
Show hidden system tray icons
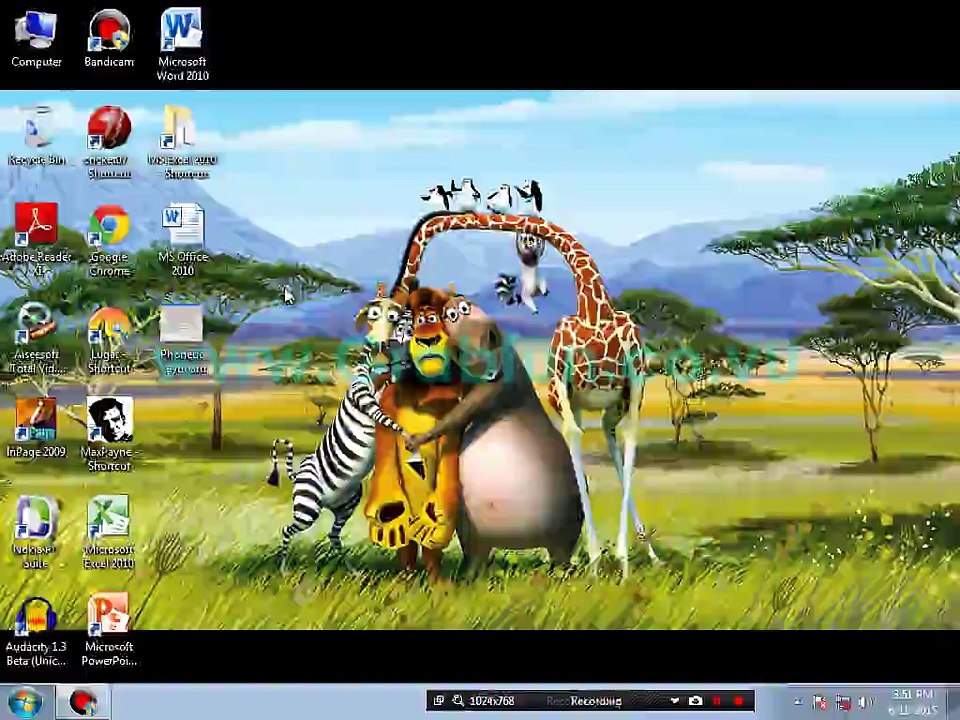click(797, 702)
